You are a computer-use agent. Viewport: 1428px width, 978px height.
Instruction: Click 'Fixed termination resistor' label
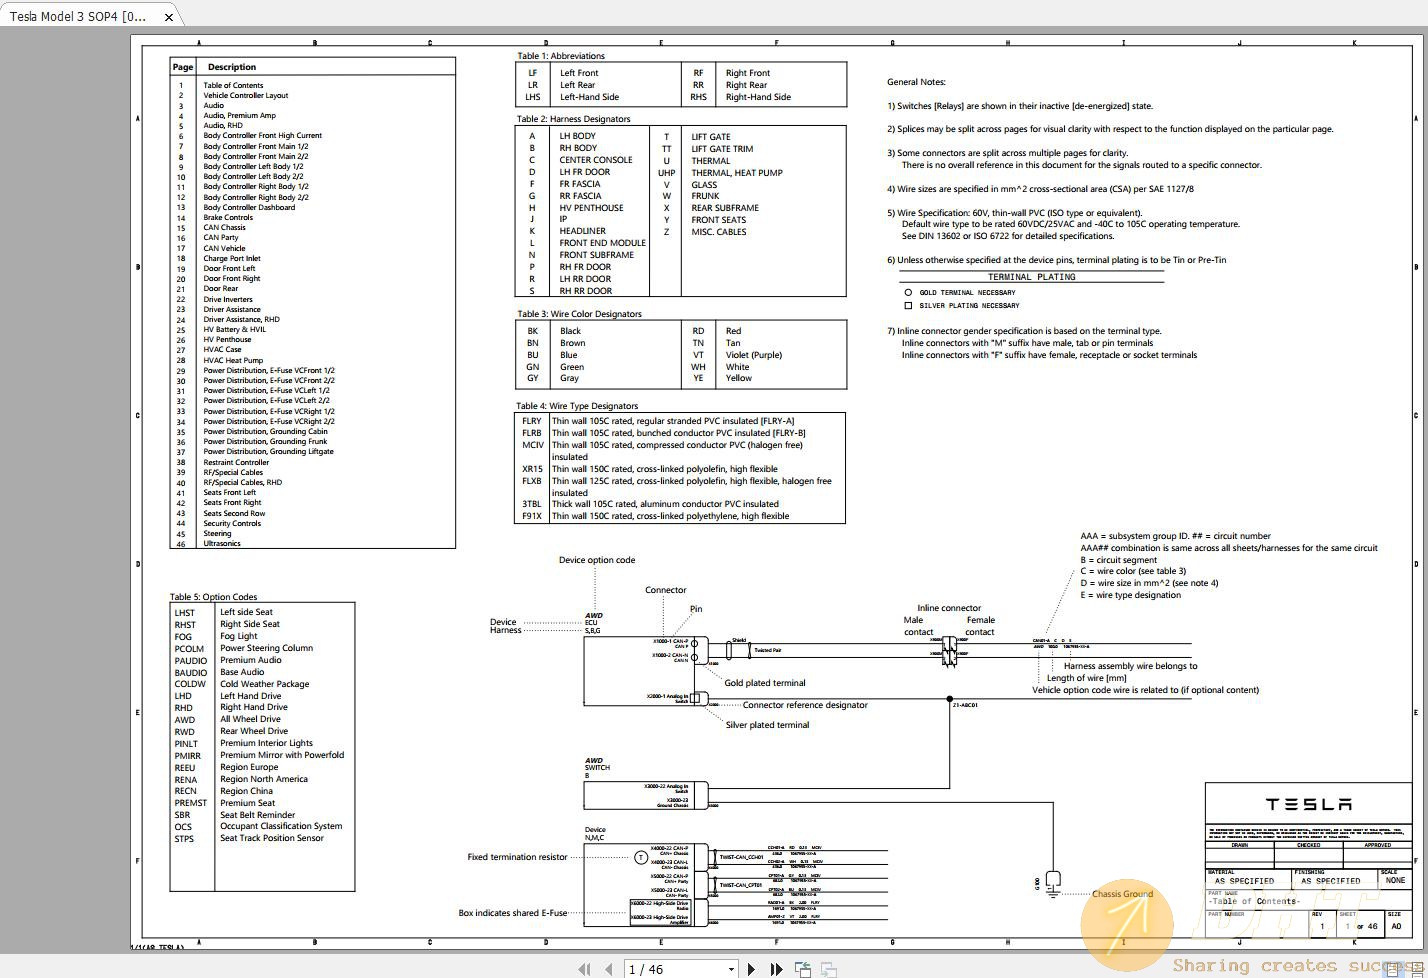(x=517, y=857)
